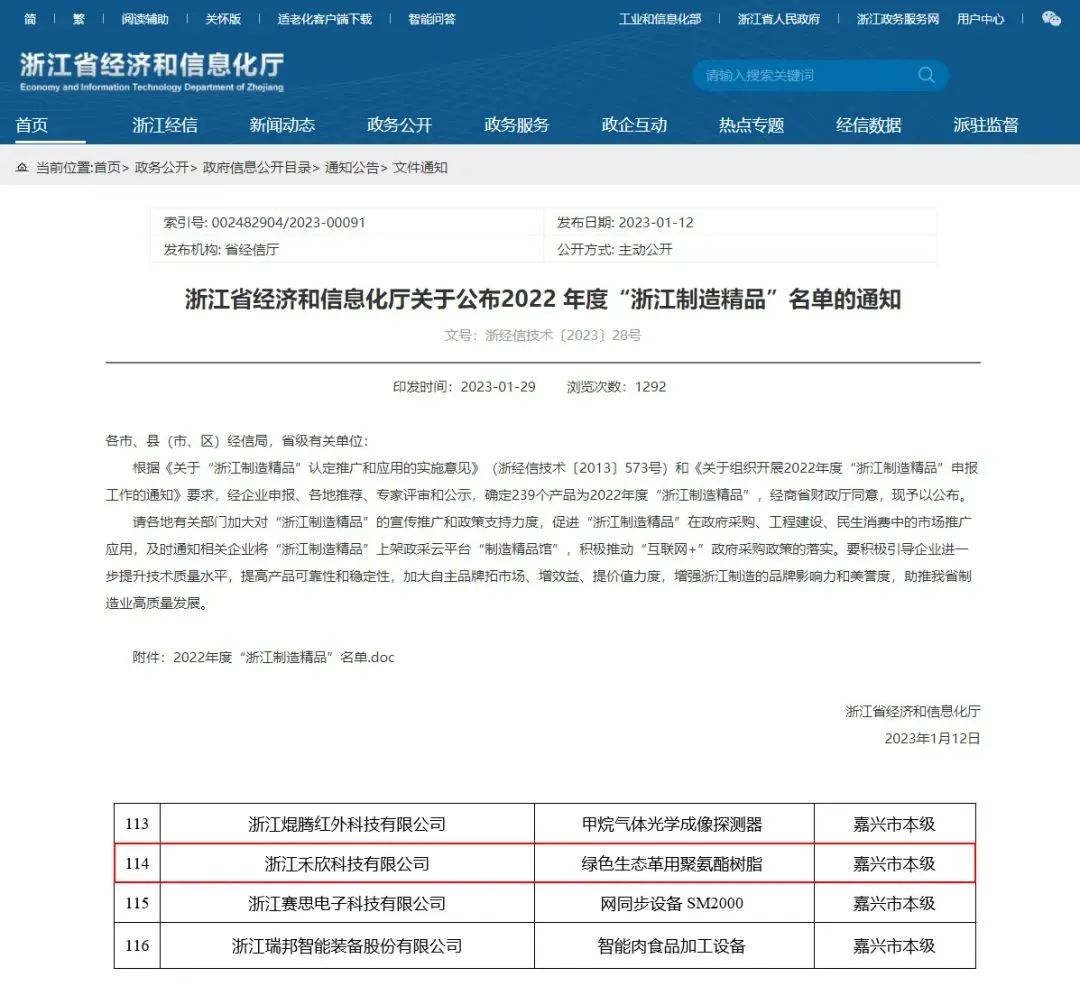Click the 浙江省经济和信息化厅 site logo
The height and width of the screenshot is (1005, 1080).
pos(152,71)
